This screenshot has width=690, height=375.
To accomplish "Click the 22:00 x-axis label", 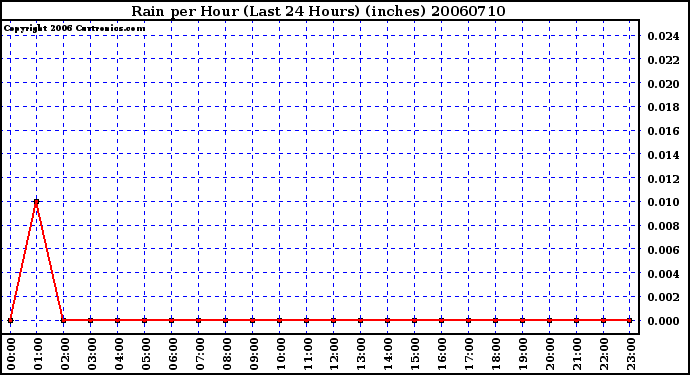I will (604, 354).
